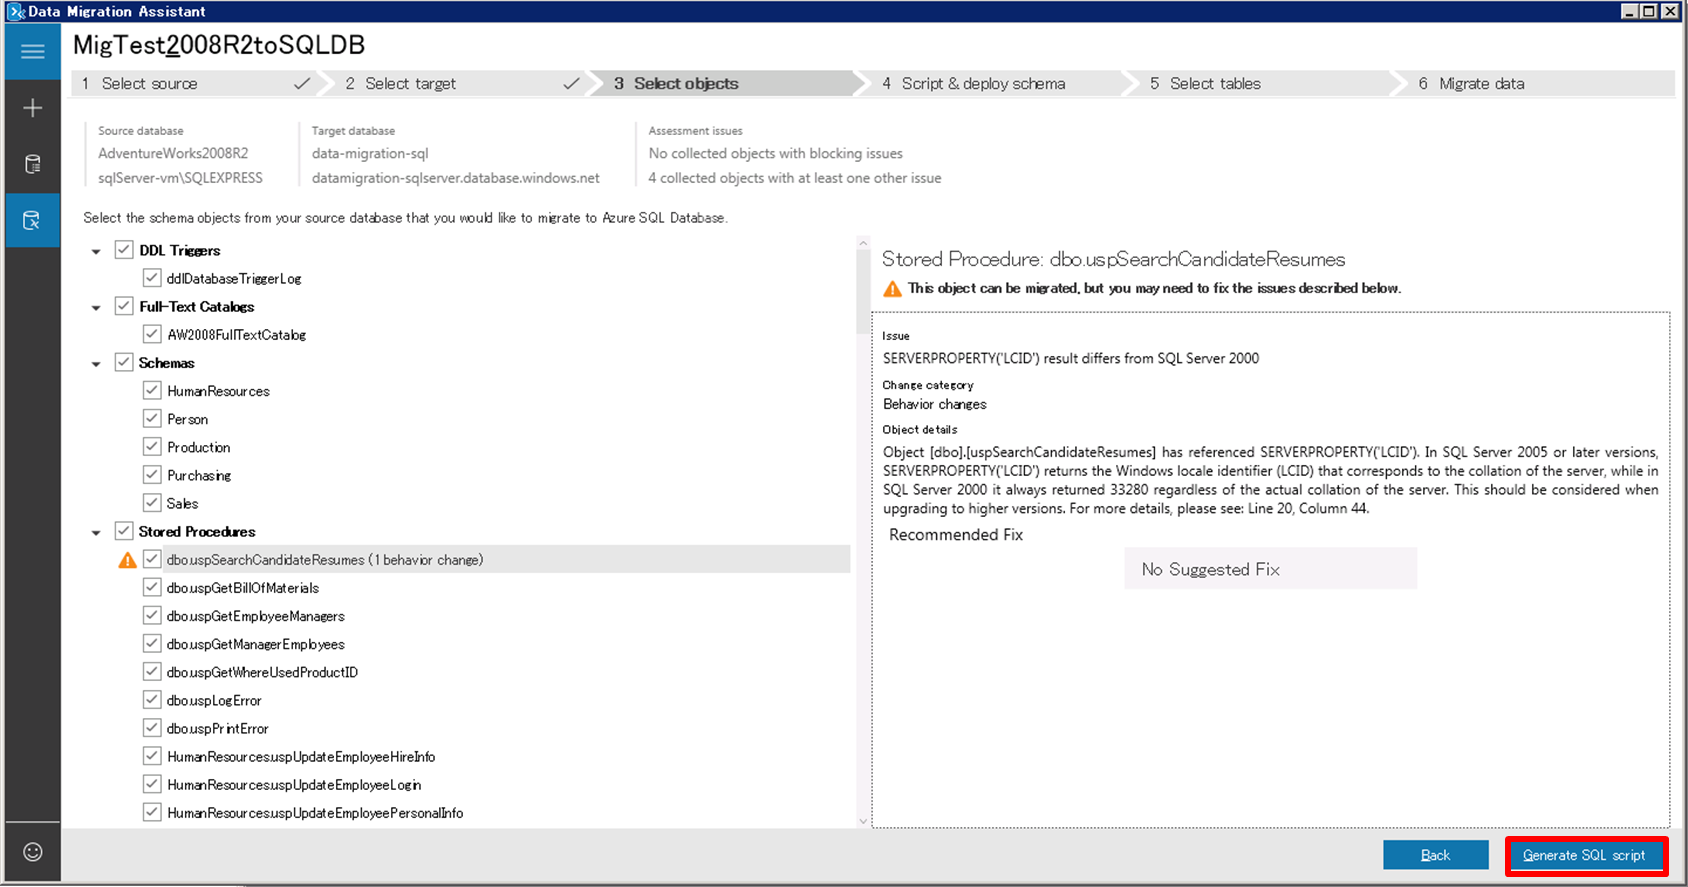This screenshot has width=1688, height=887.
Task: Toggle the Stored Procedures group checkbox
Action: (x=124, y=531)
